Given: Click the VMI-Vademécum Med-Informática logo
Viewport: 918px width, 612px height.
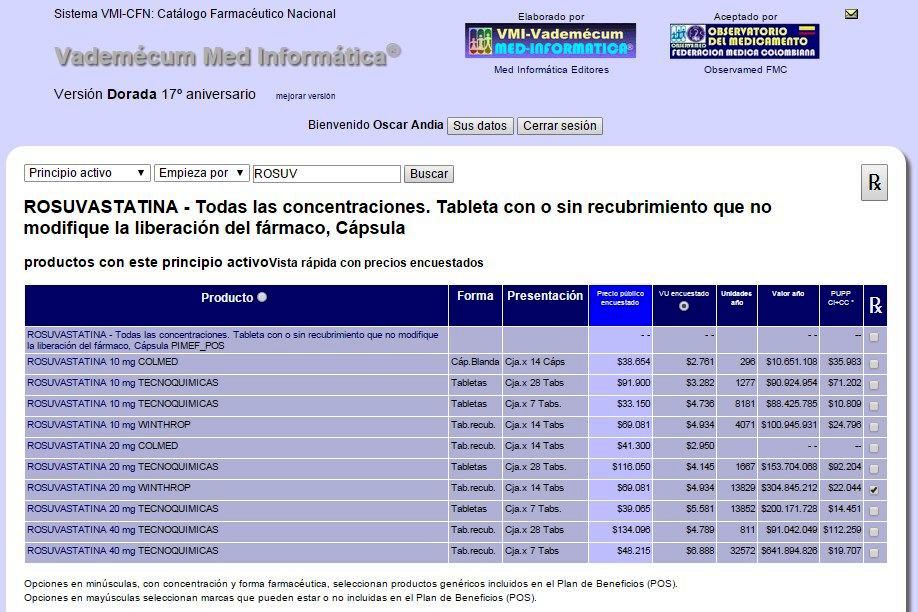Looking at the screenshot, I should coord(550,40).
